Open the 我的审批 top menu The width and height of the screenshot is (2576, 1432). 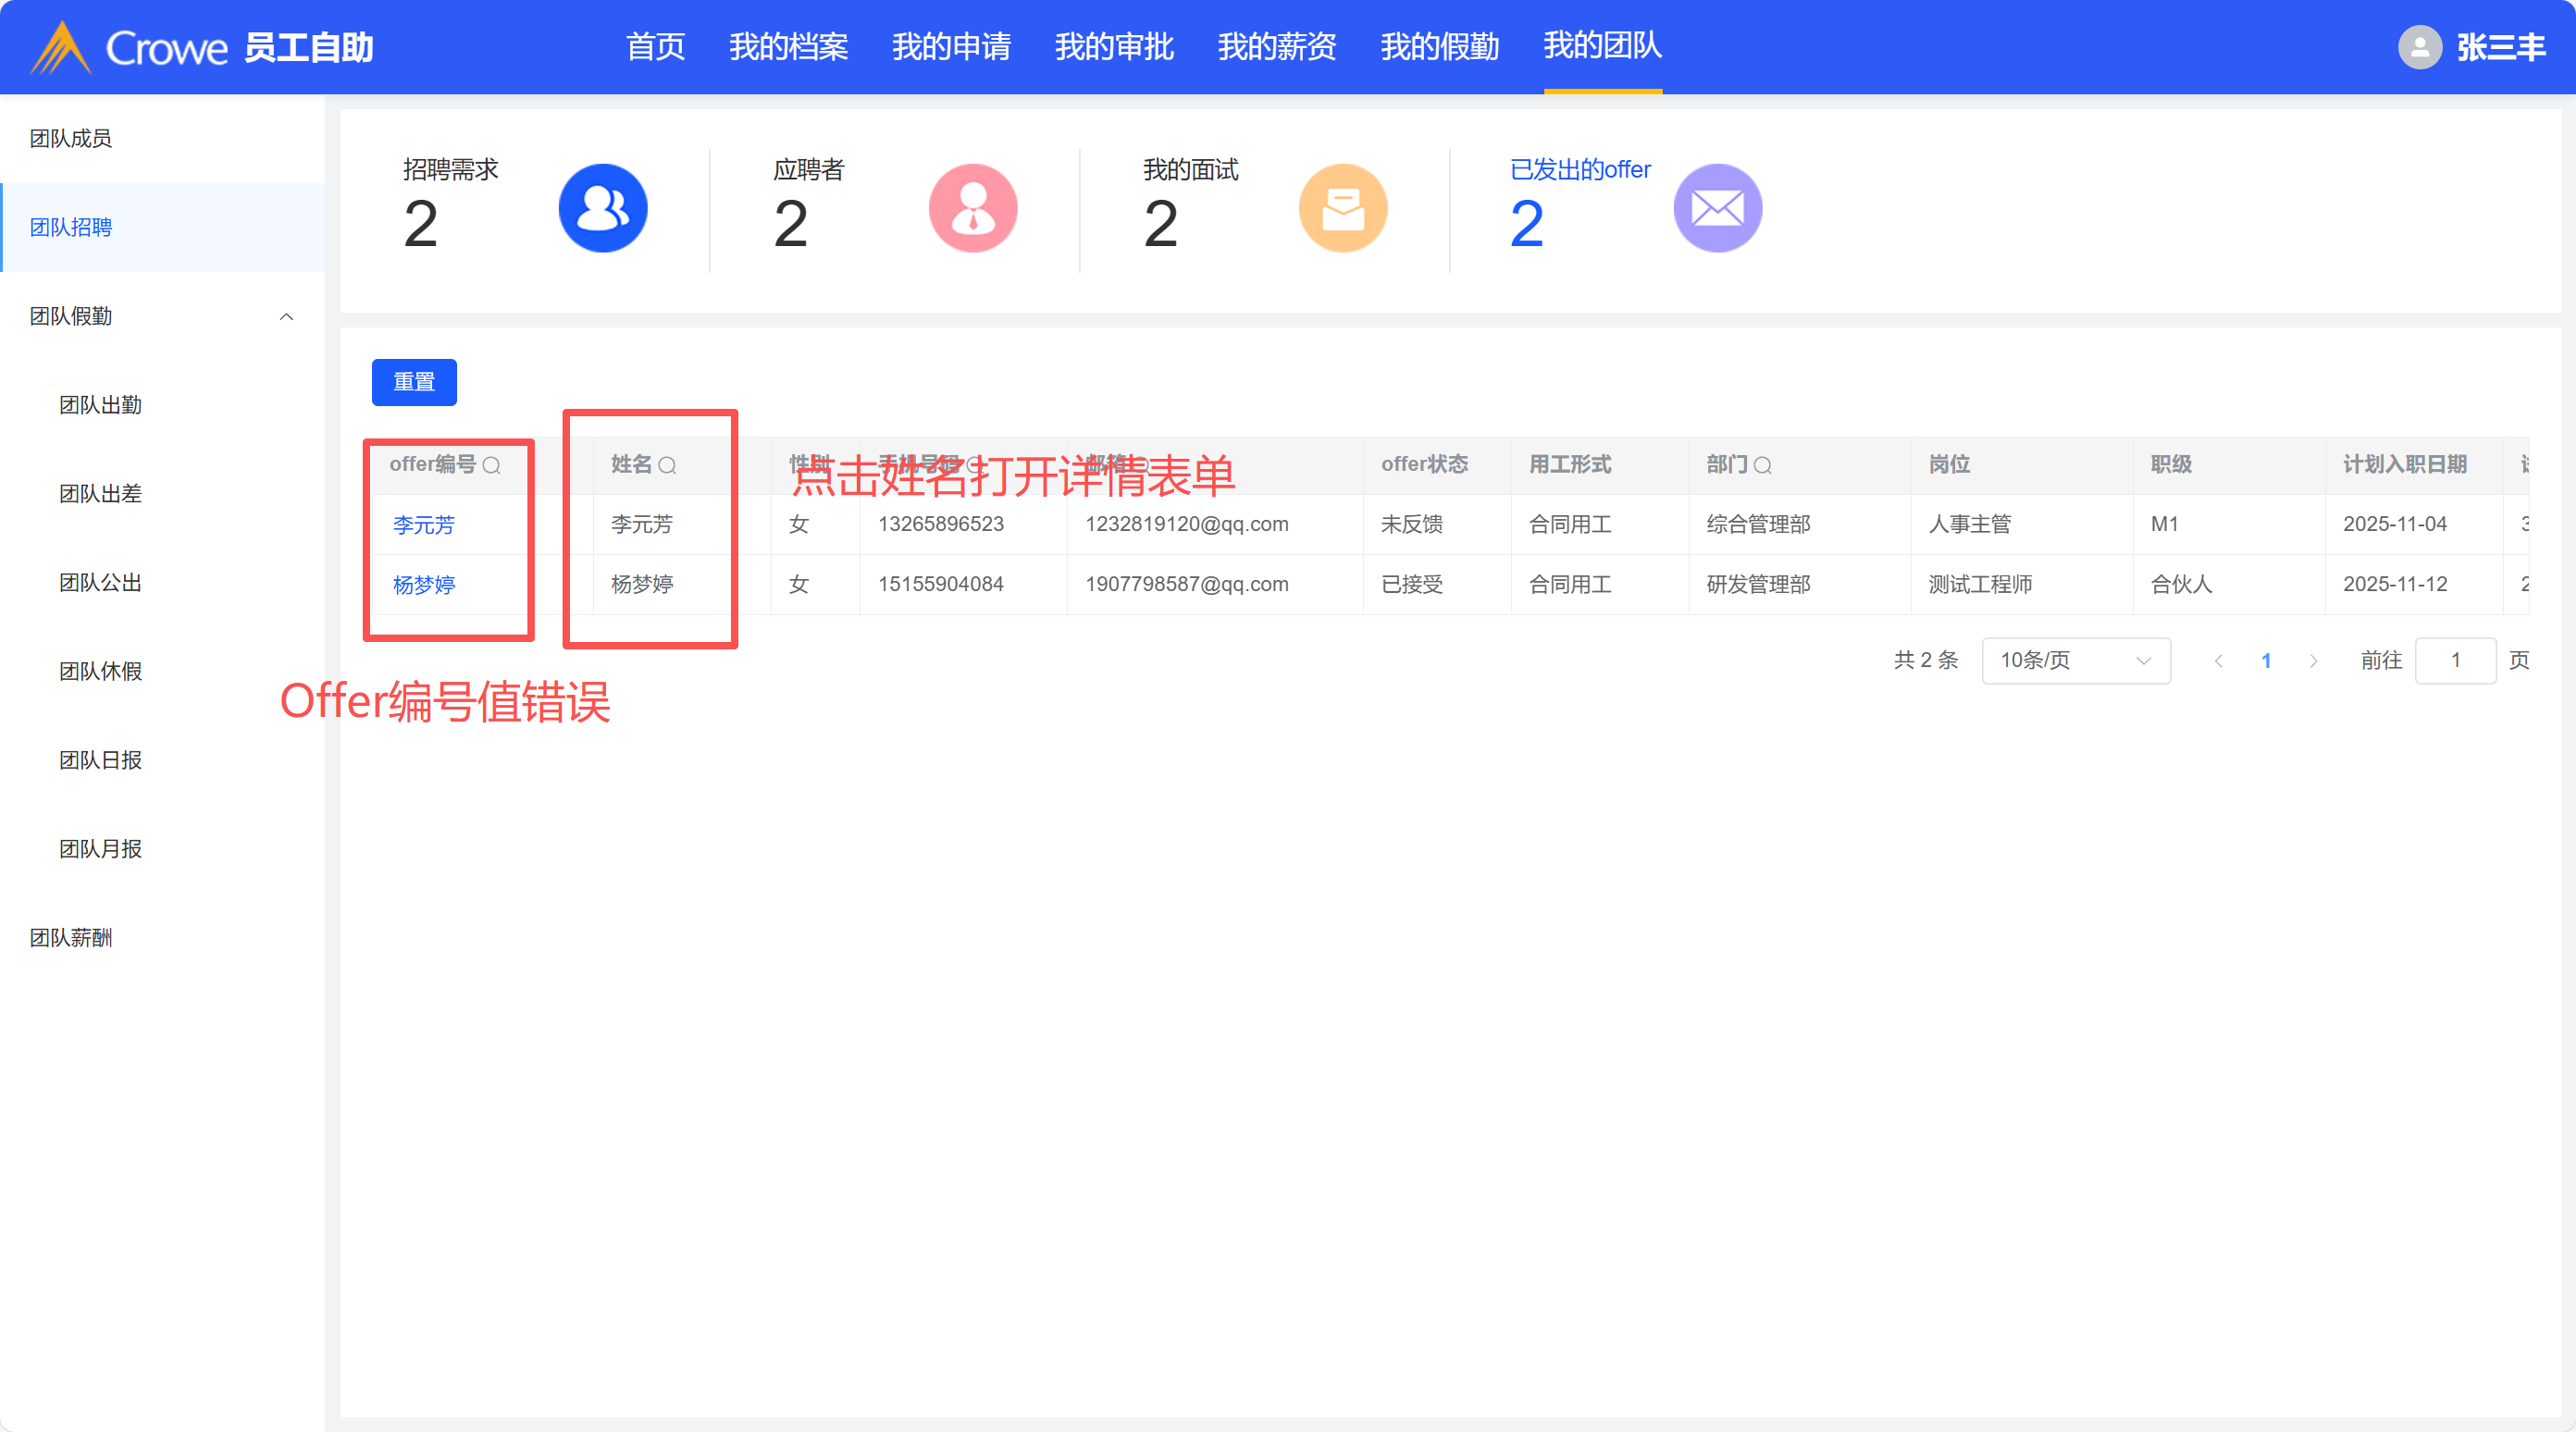coord(1113,47)
